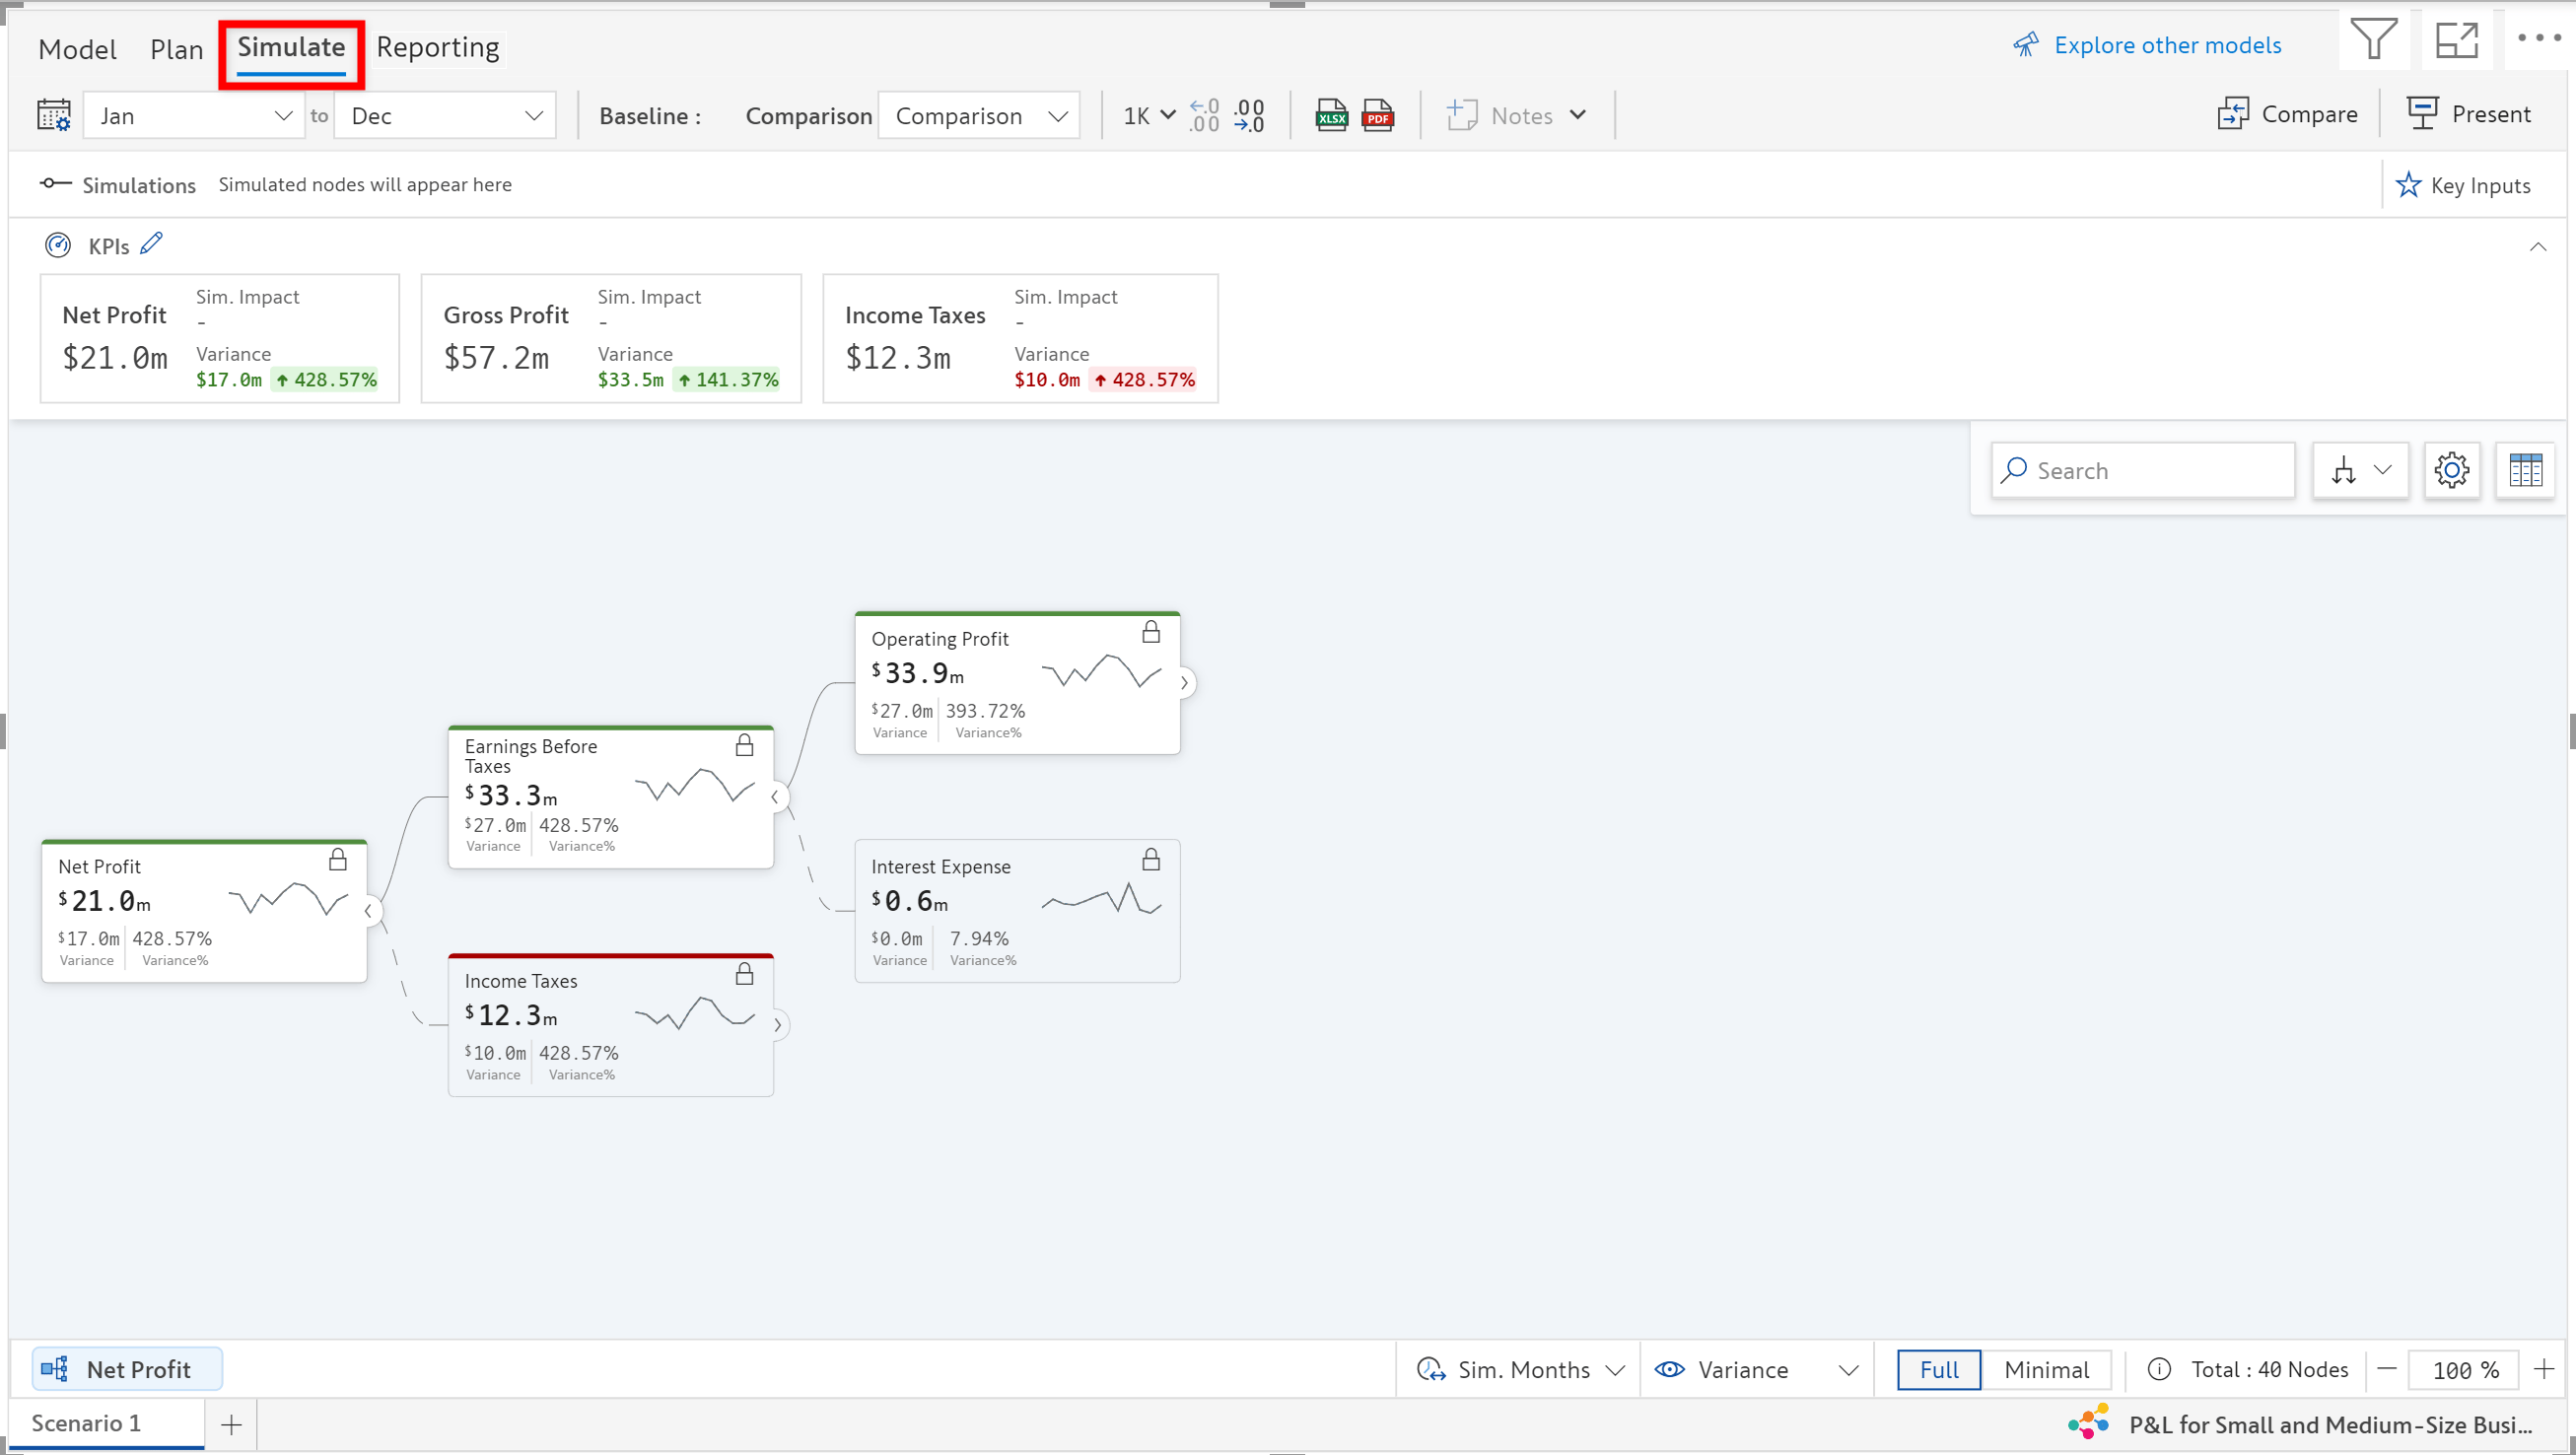2576x1455 pixels.
Task: Toggle lock on the Operating Profit node
Action: click(x=1151, y=633)
